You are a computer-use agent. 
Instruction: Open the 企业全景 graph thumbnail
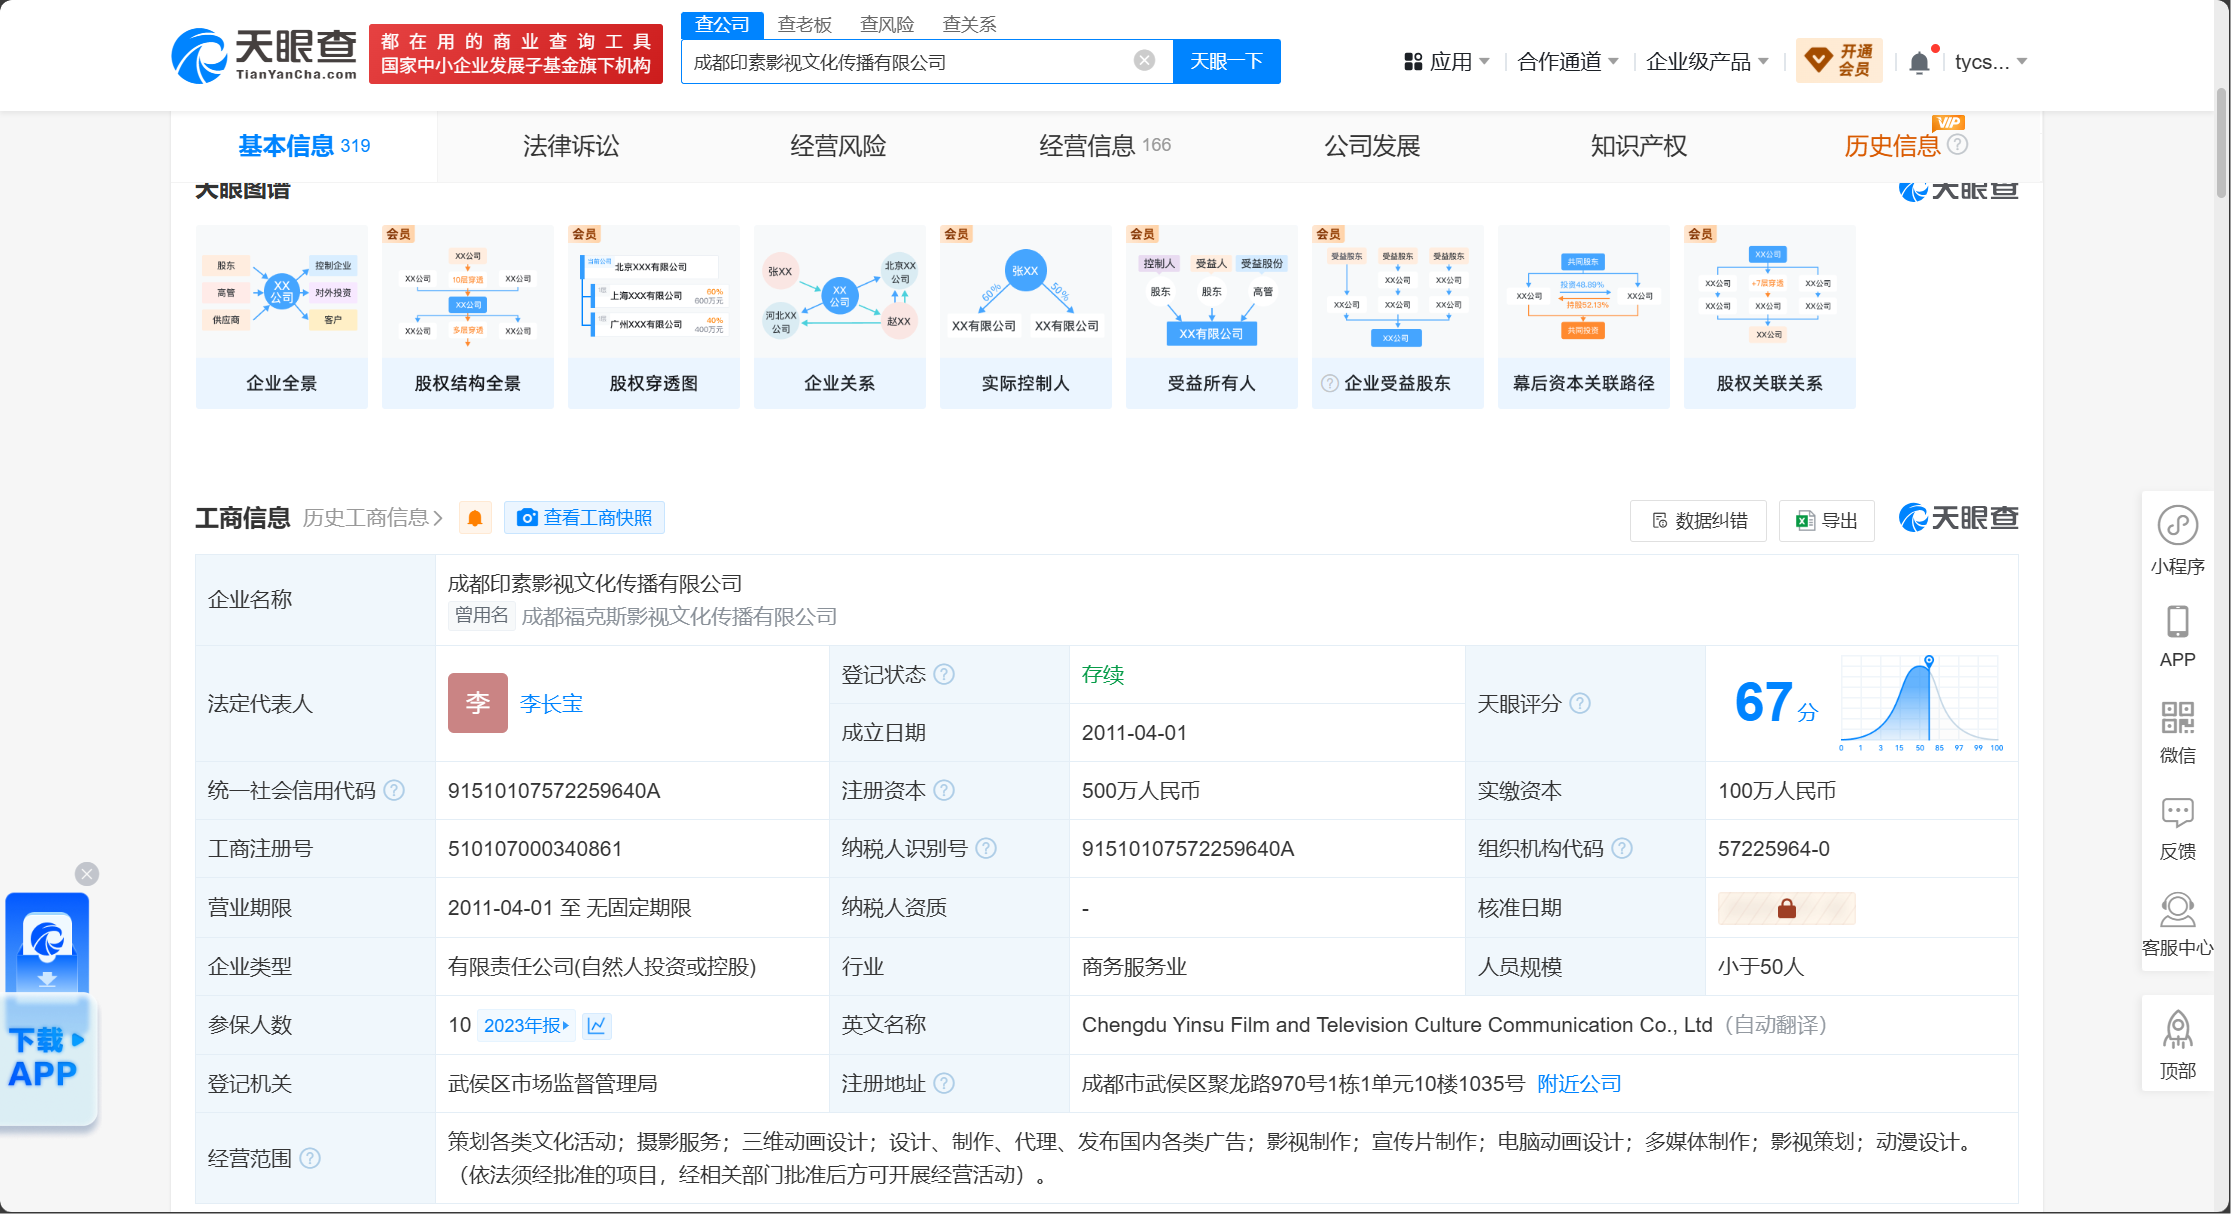pos(282,317)
